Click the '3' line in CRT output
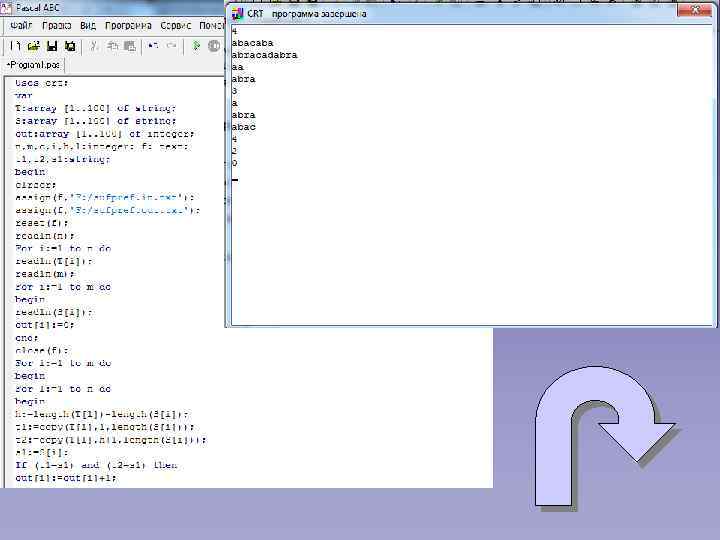720x540 pixels. pyautogui.click(x=234, y=91)
